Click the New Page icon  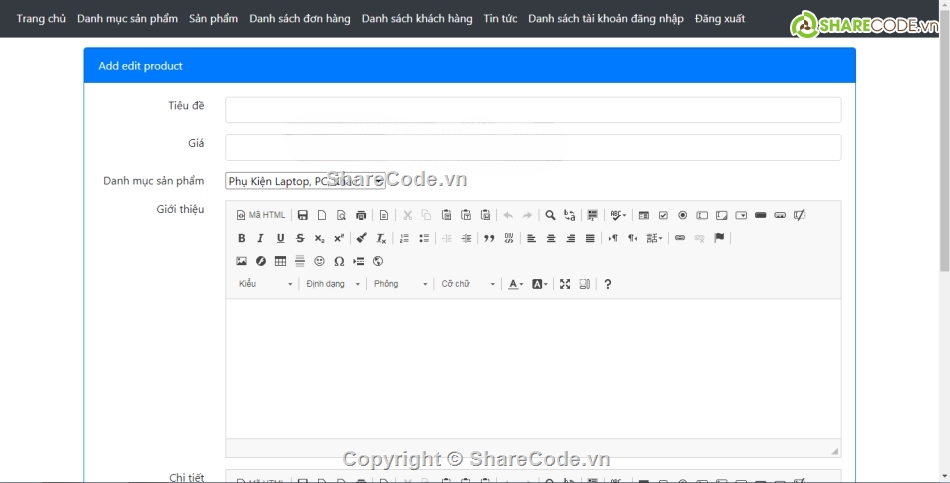click(x=322, y=215)
